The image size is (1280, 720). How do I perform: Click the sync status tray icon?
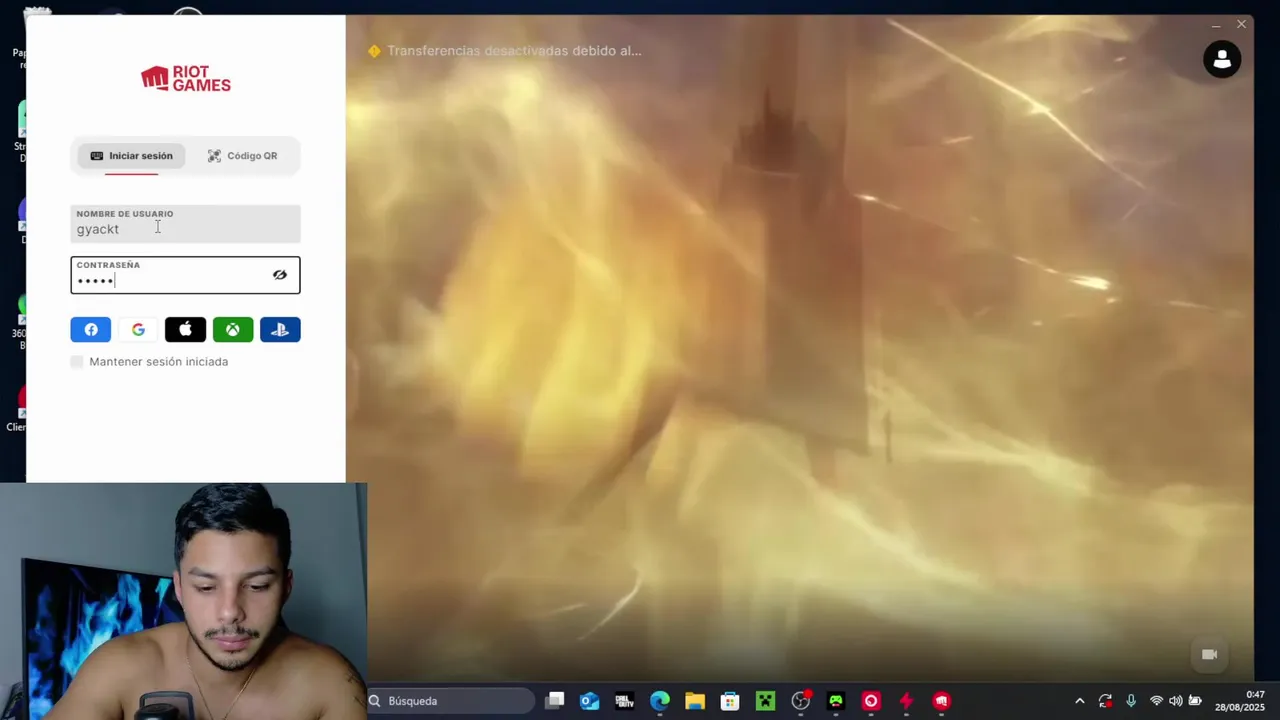1105,701
